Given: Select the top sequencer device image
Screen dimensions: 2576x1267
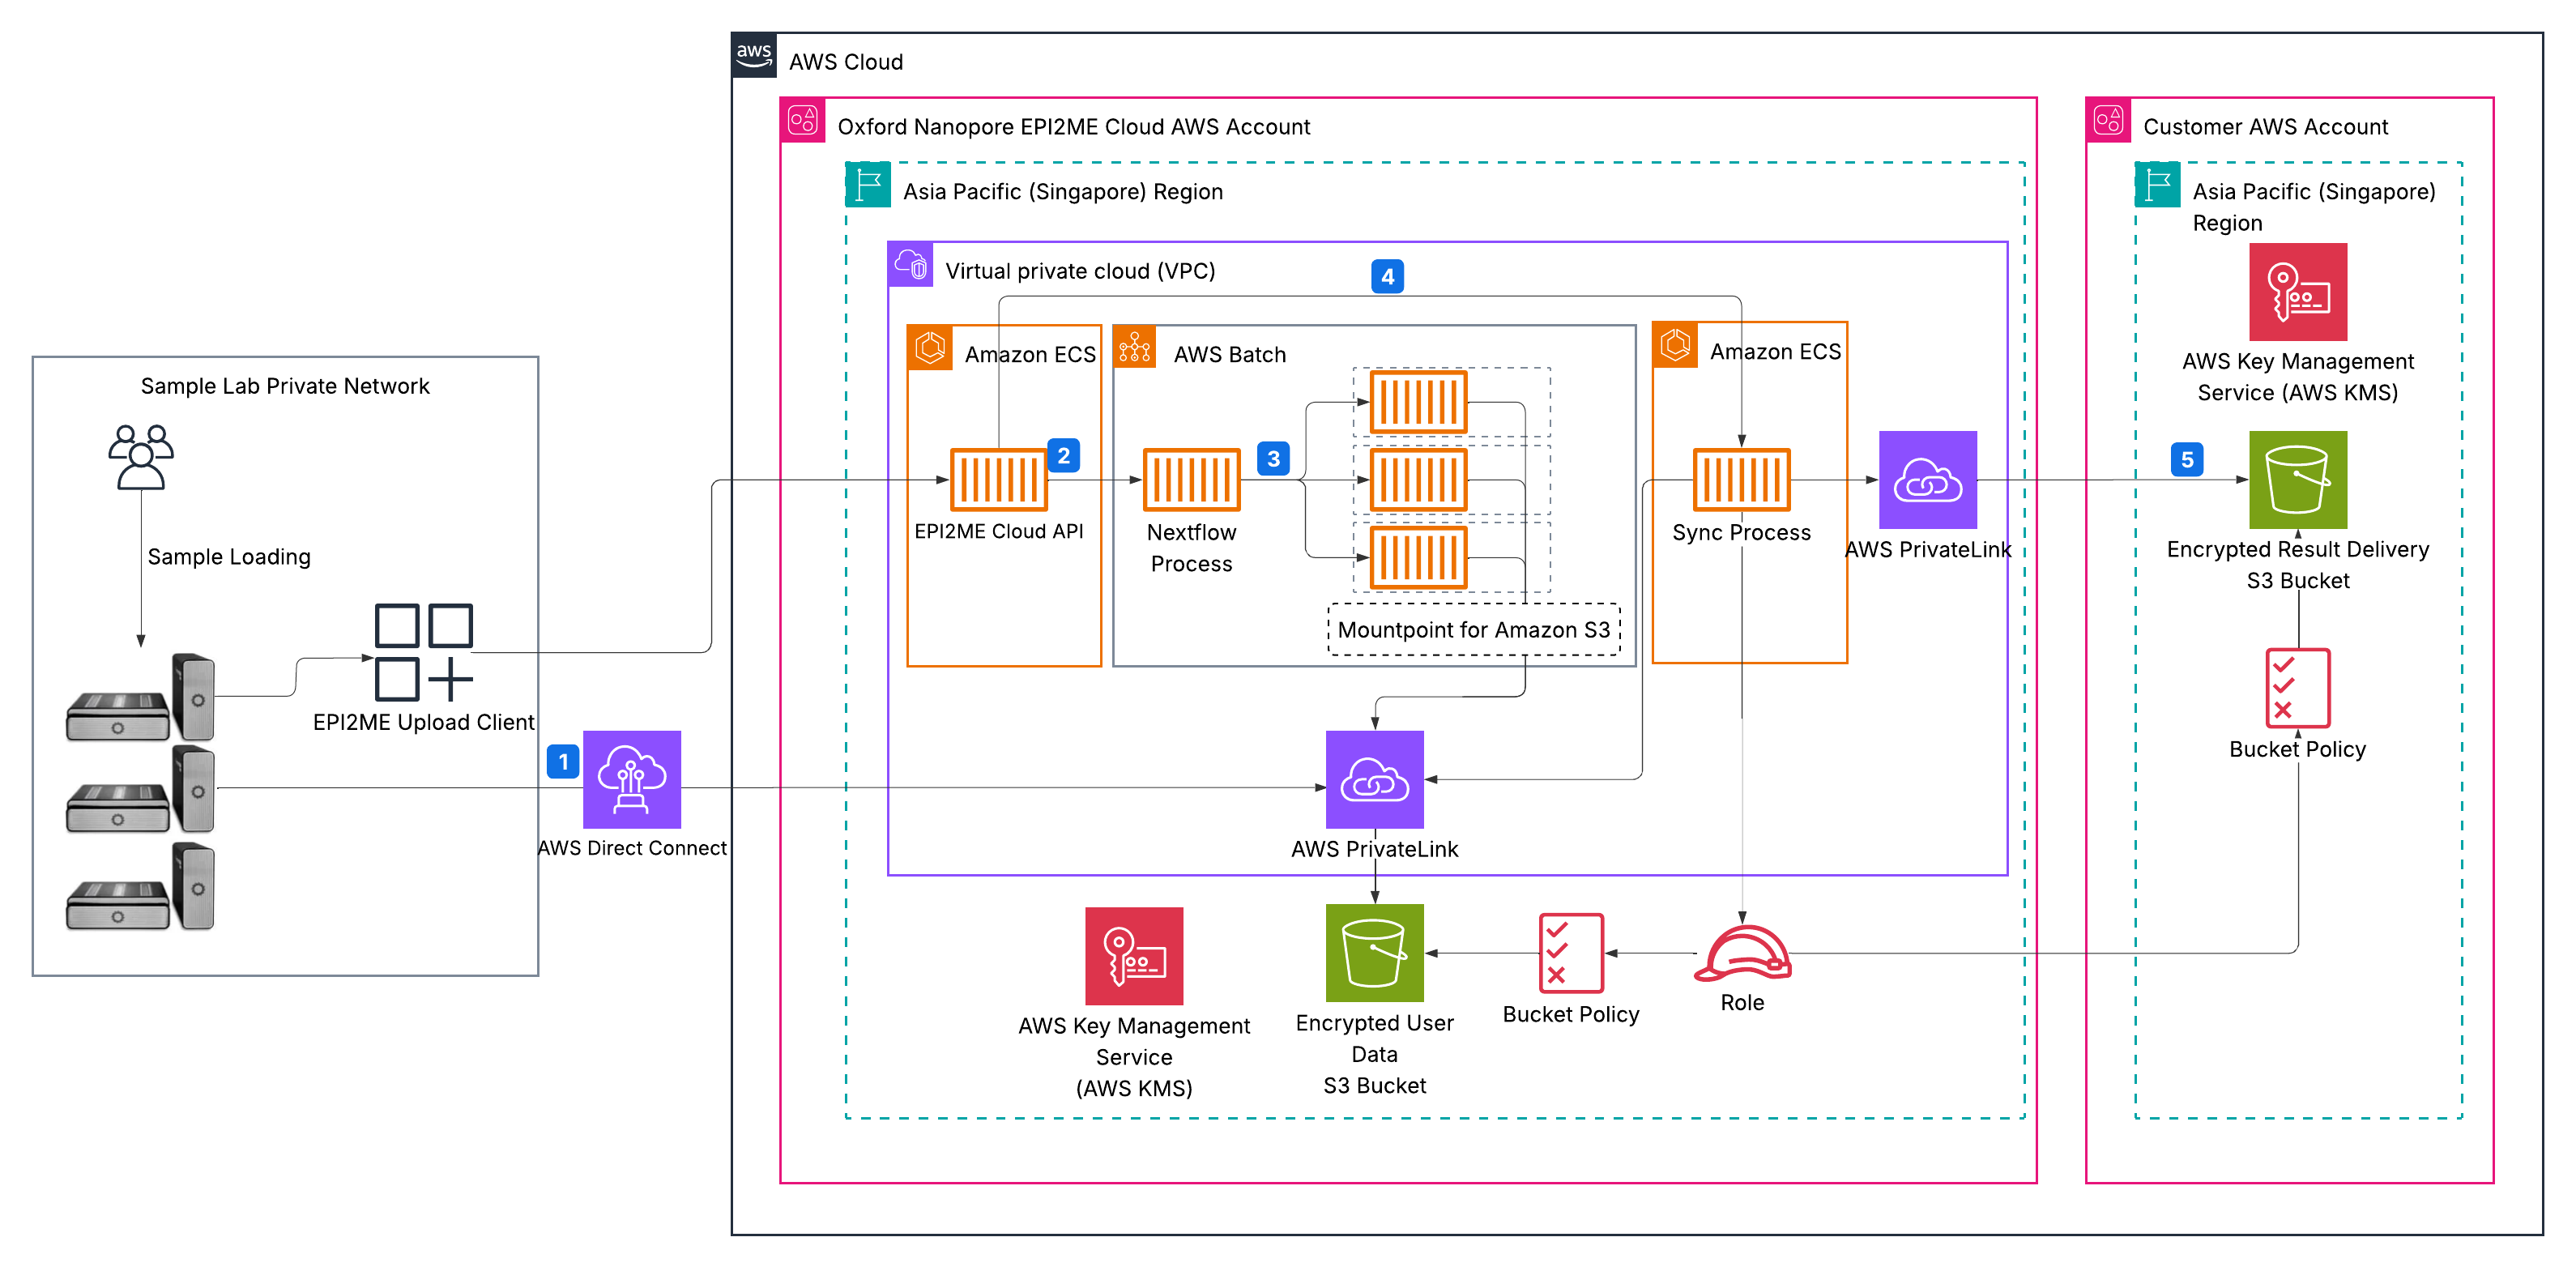Looking at the screenshot, I should [x=140, y=697].
